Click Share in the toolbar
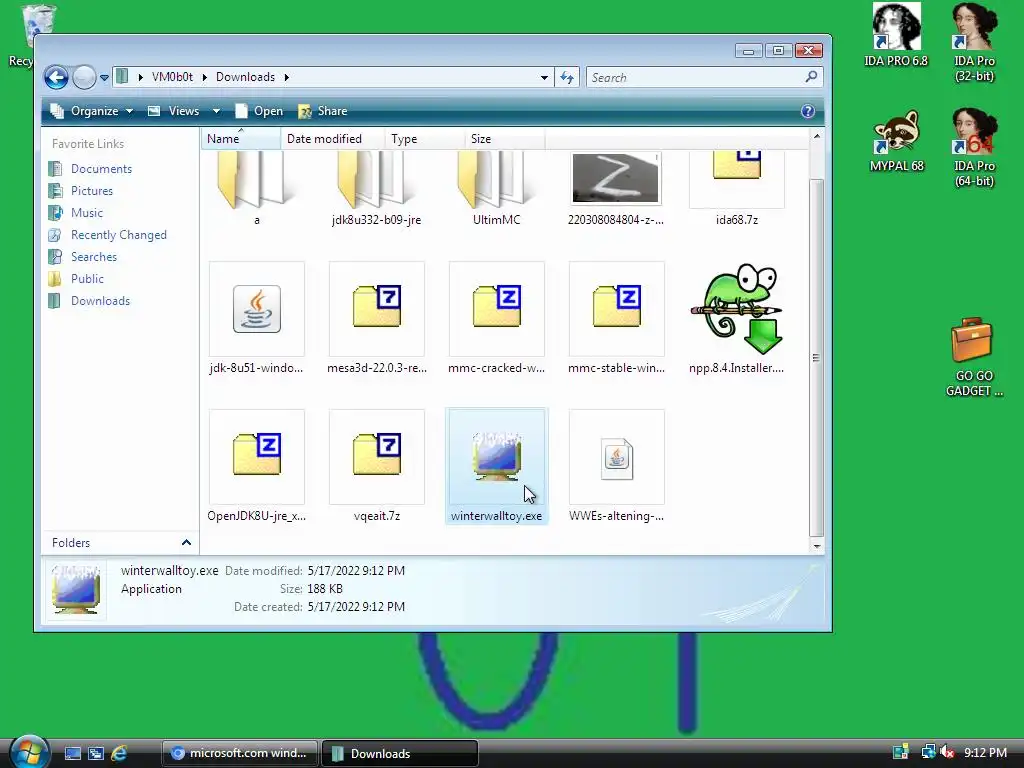 (x=323, y=111)
